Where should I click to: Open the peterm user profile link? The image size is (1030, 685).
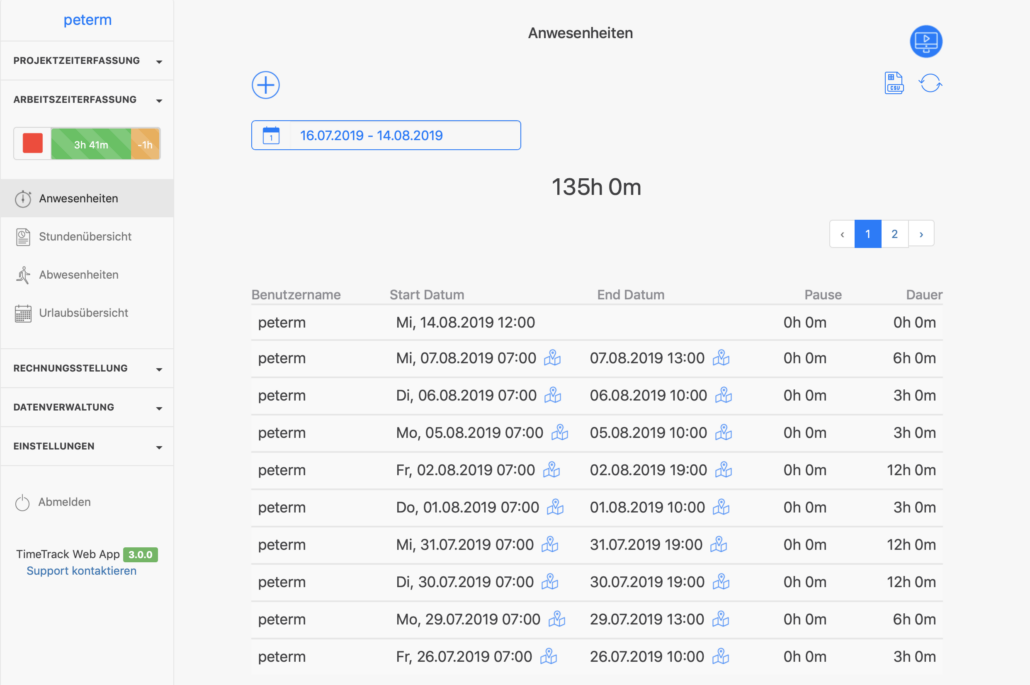[x=87, y=20]
